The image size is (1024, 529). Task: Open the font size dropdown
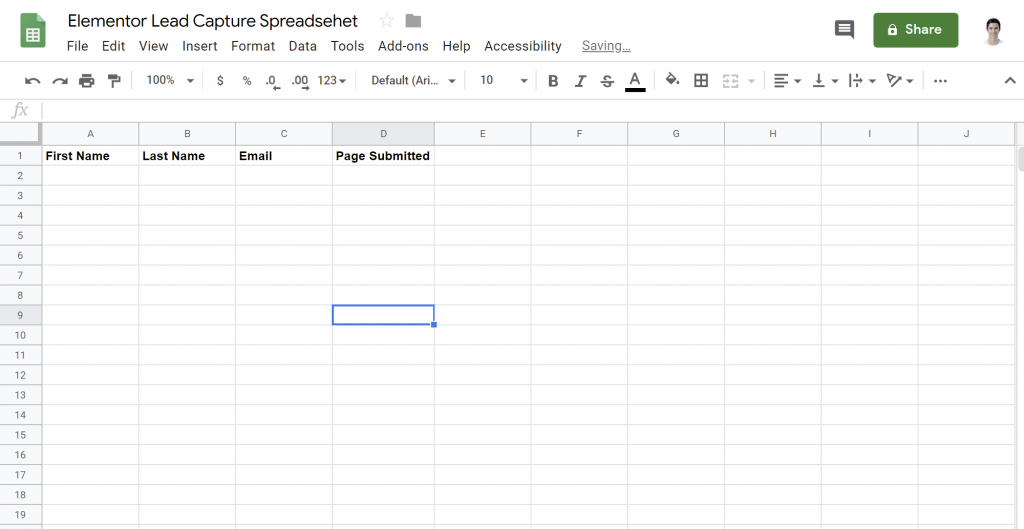point(502,80)
